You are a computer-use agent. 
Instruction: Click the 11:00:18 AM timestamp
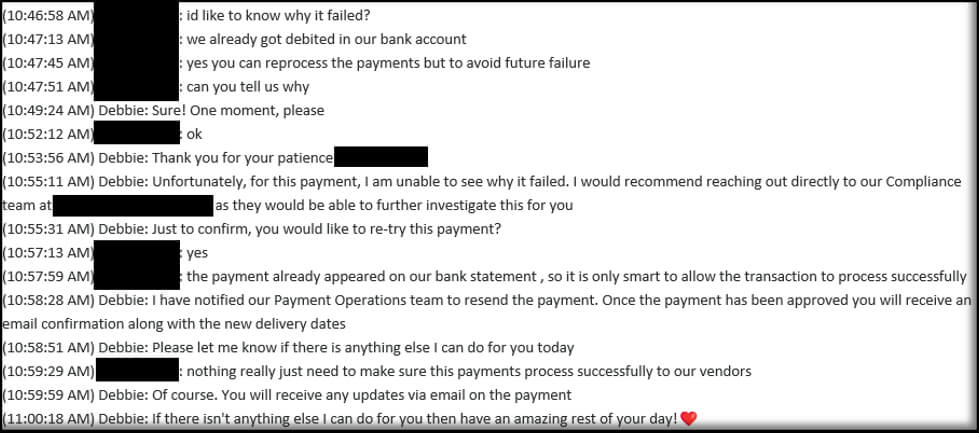pyautogui.click(x=47, y=419)
